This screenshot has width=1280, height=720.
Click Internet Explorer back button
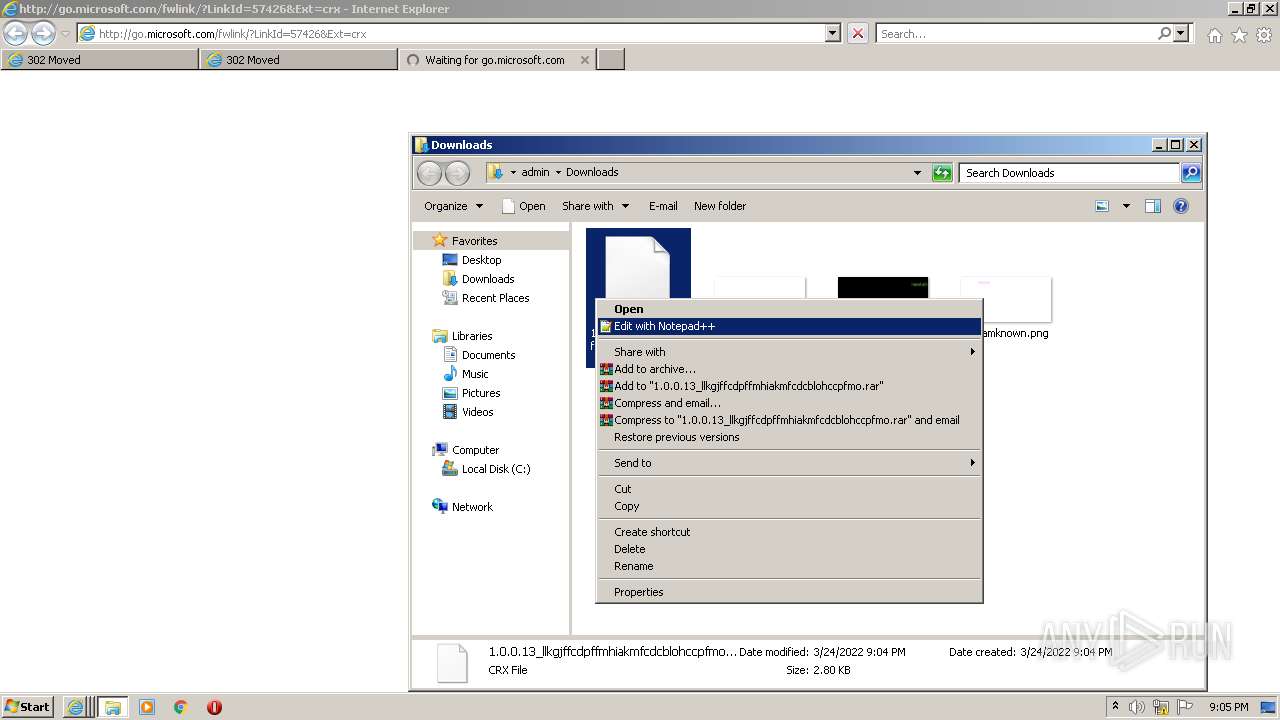pyautogui.click(x=15, y=33)
